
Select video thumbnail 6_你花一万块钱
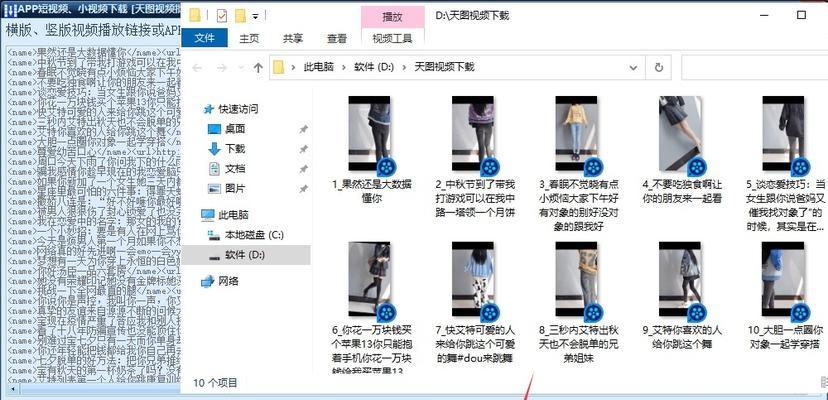tap(370, 280)
